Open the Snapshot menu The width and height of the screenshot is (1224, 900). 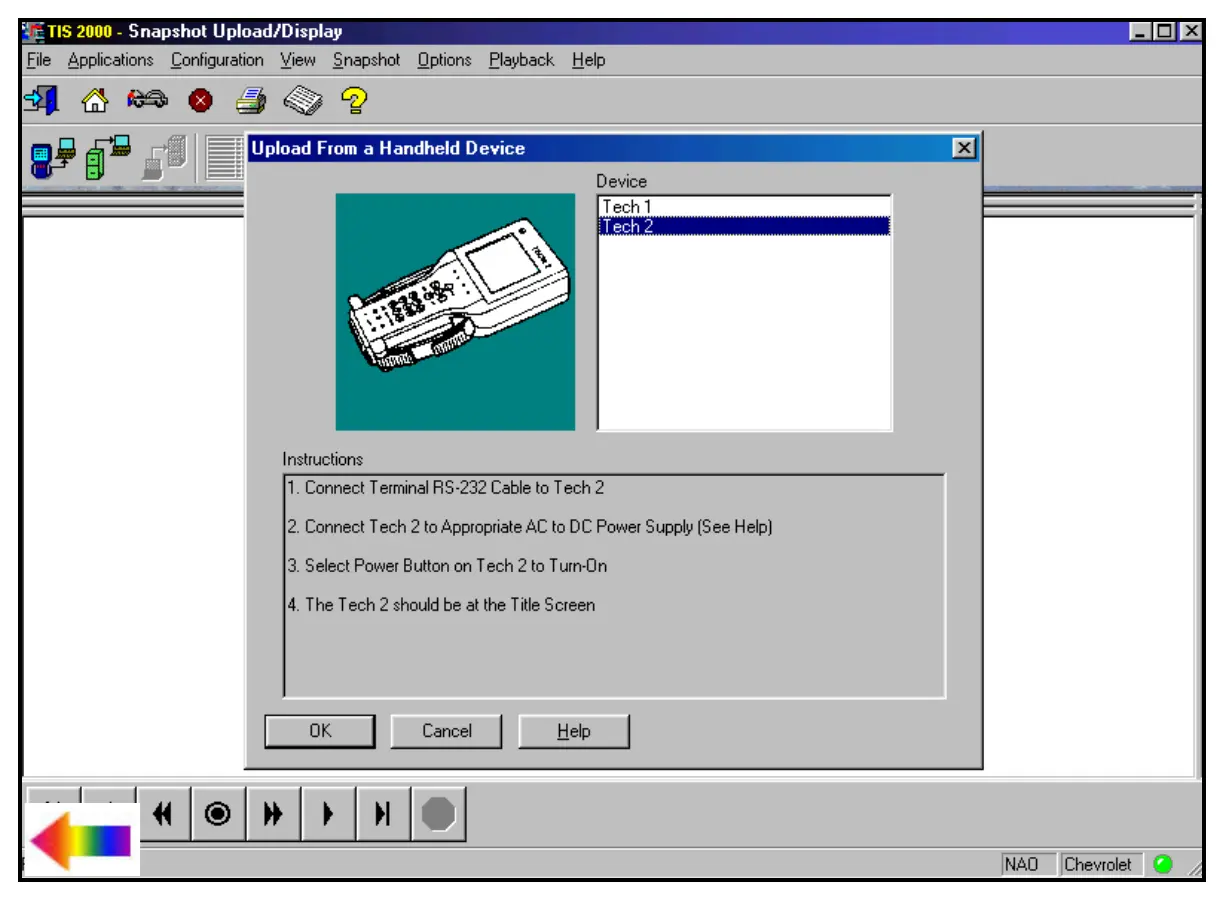[366, 60]
